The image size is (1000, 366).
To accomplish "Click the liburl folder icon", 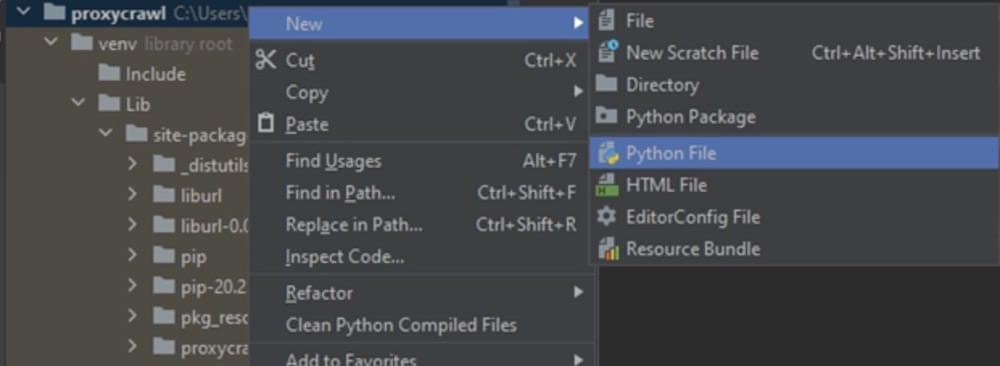I will click(164, 194).
